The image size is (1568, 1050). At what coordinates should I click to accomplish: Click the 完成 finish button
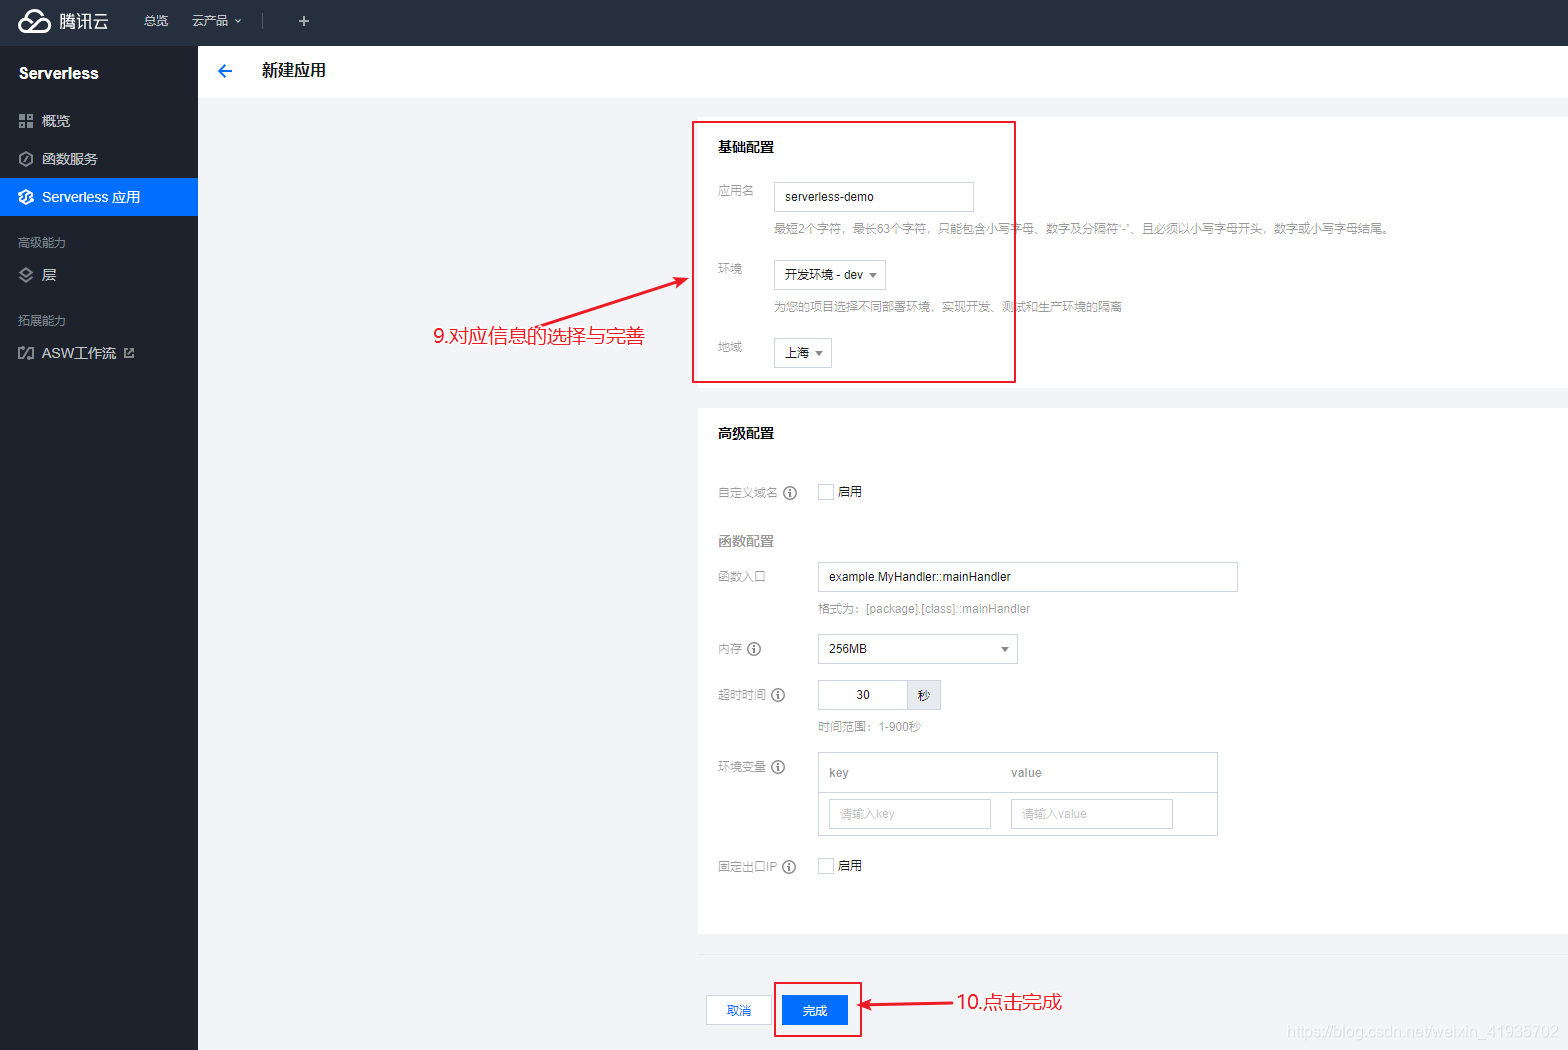pos(815,1010)
